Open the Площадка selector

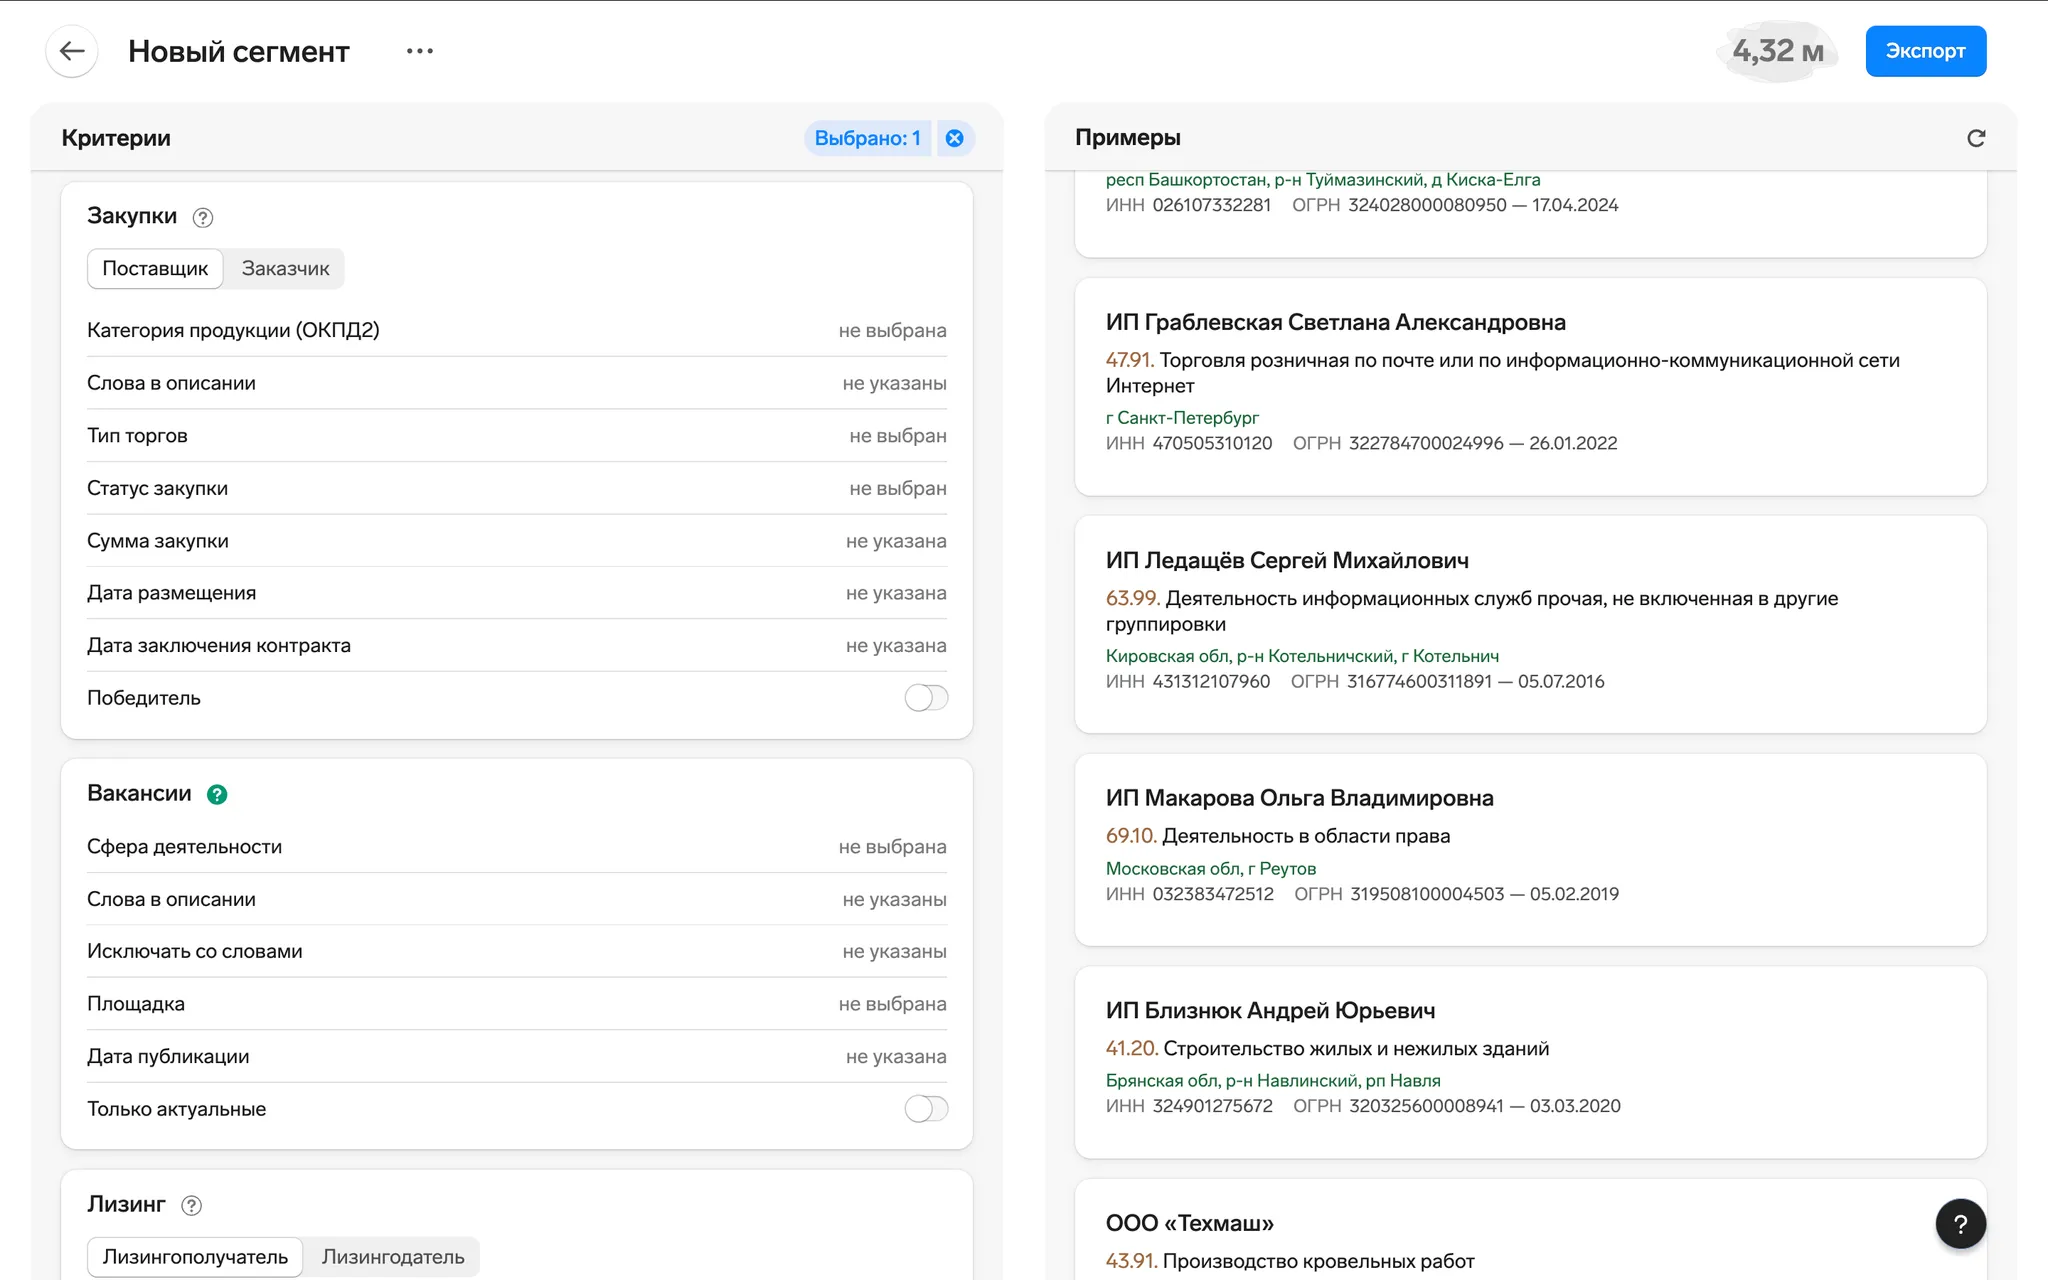[x=517, y=1003]
